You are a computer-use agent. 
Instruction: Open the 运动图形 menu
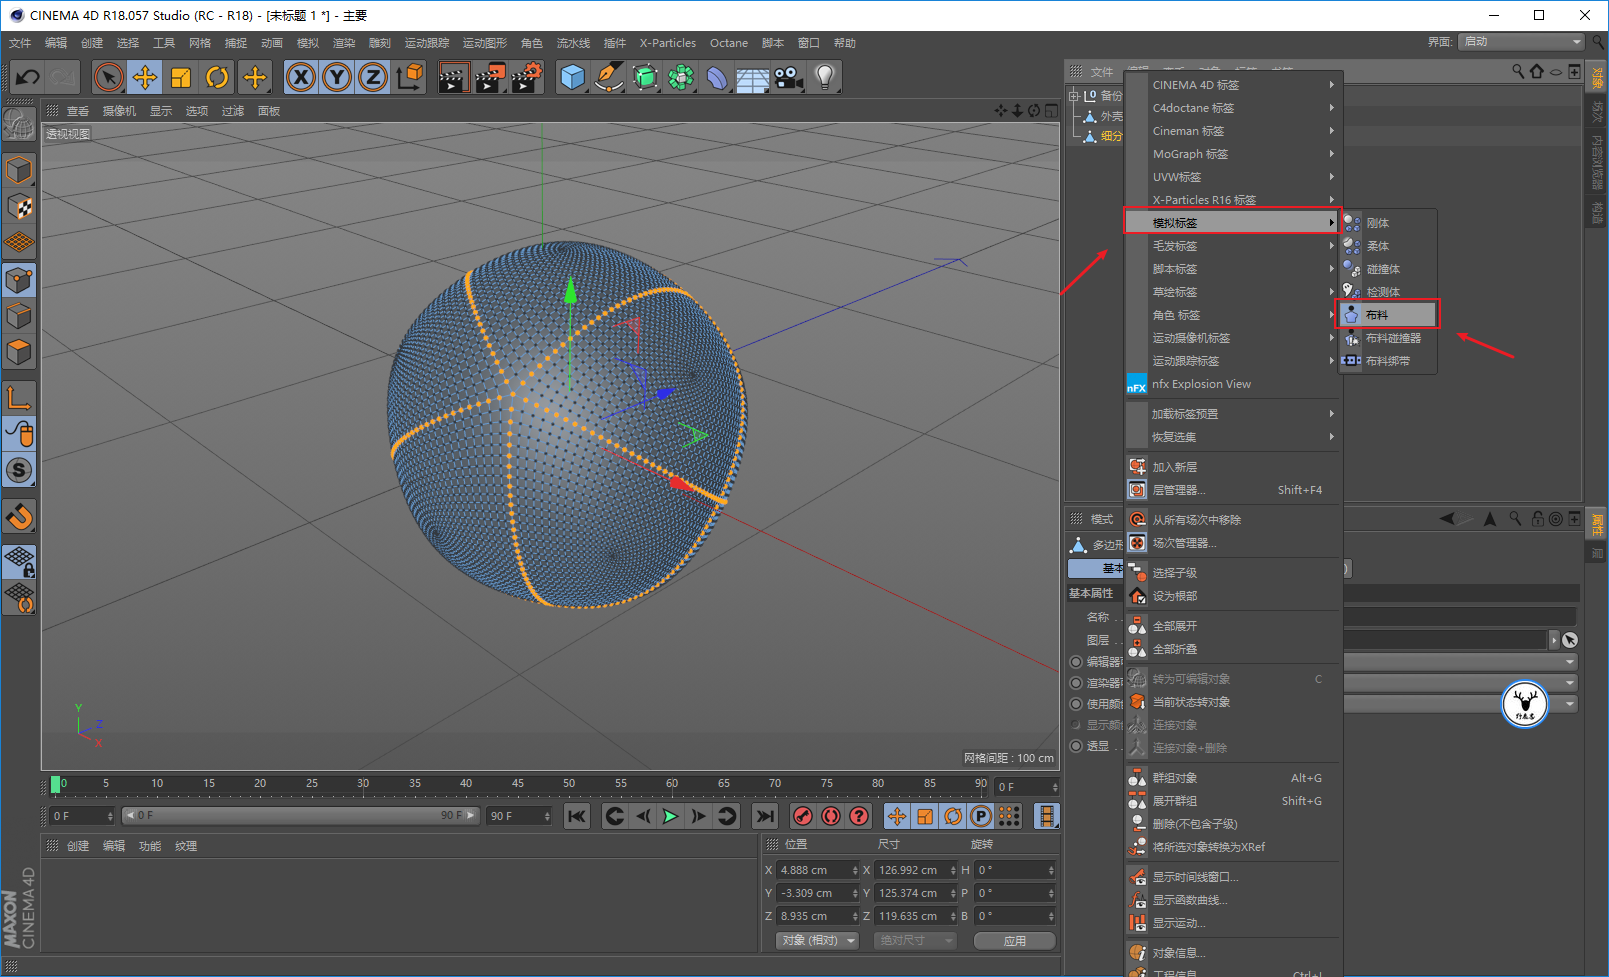(485, 43)
